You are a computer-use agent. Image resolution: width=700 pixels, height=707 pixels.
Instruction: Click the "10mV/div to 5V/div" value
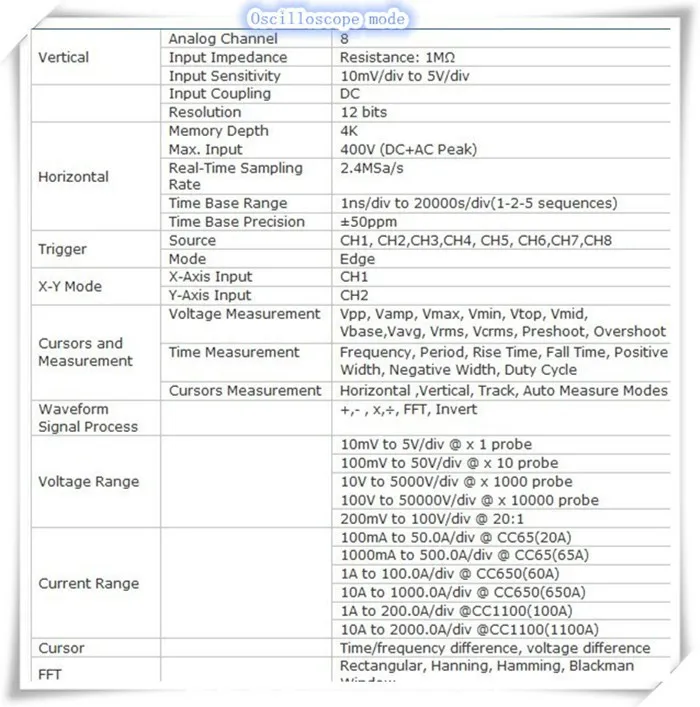405,76
